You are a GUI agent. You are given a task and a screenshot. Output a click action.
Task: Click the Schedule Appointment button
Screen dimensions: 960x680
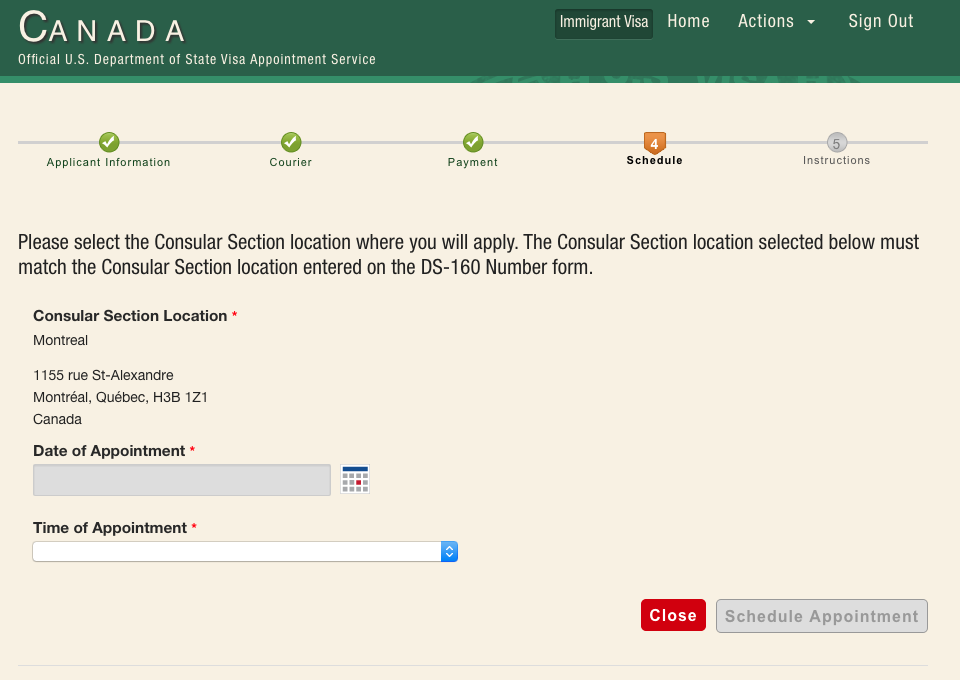coord(822,616)
